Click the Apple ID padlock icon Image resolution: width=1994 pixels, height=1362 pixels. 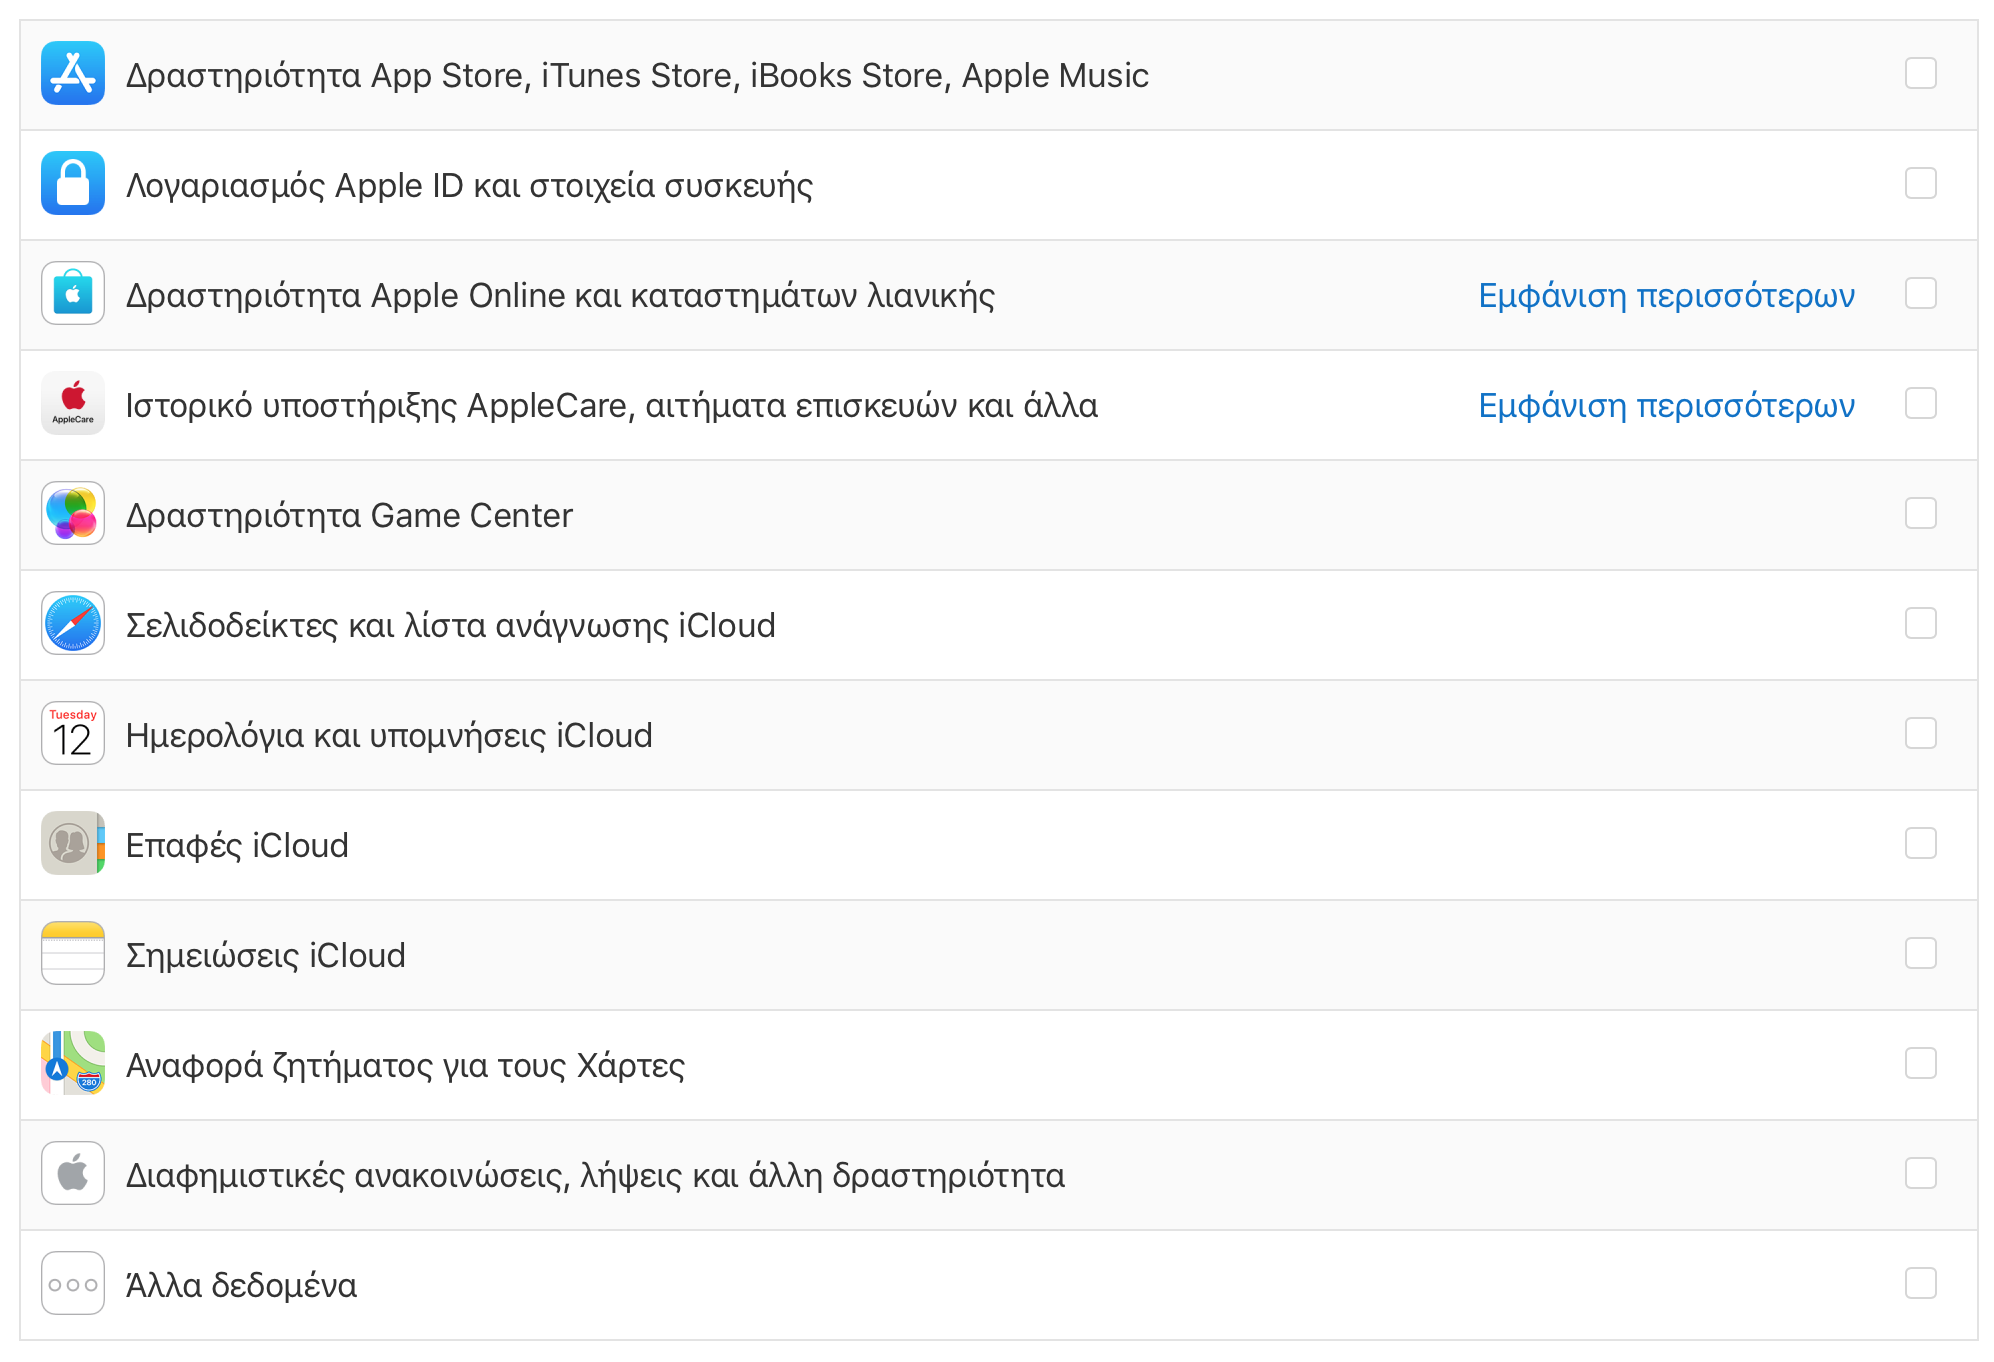[73, 183]
